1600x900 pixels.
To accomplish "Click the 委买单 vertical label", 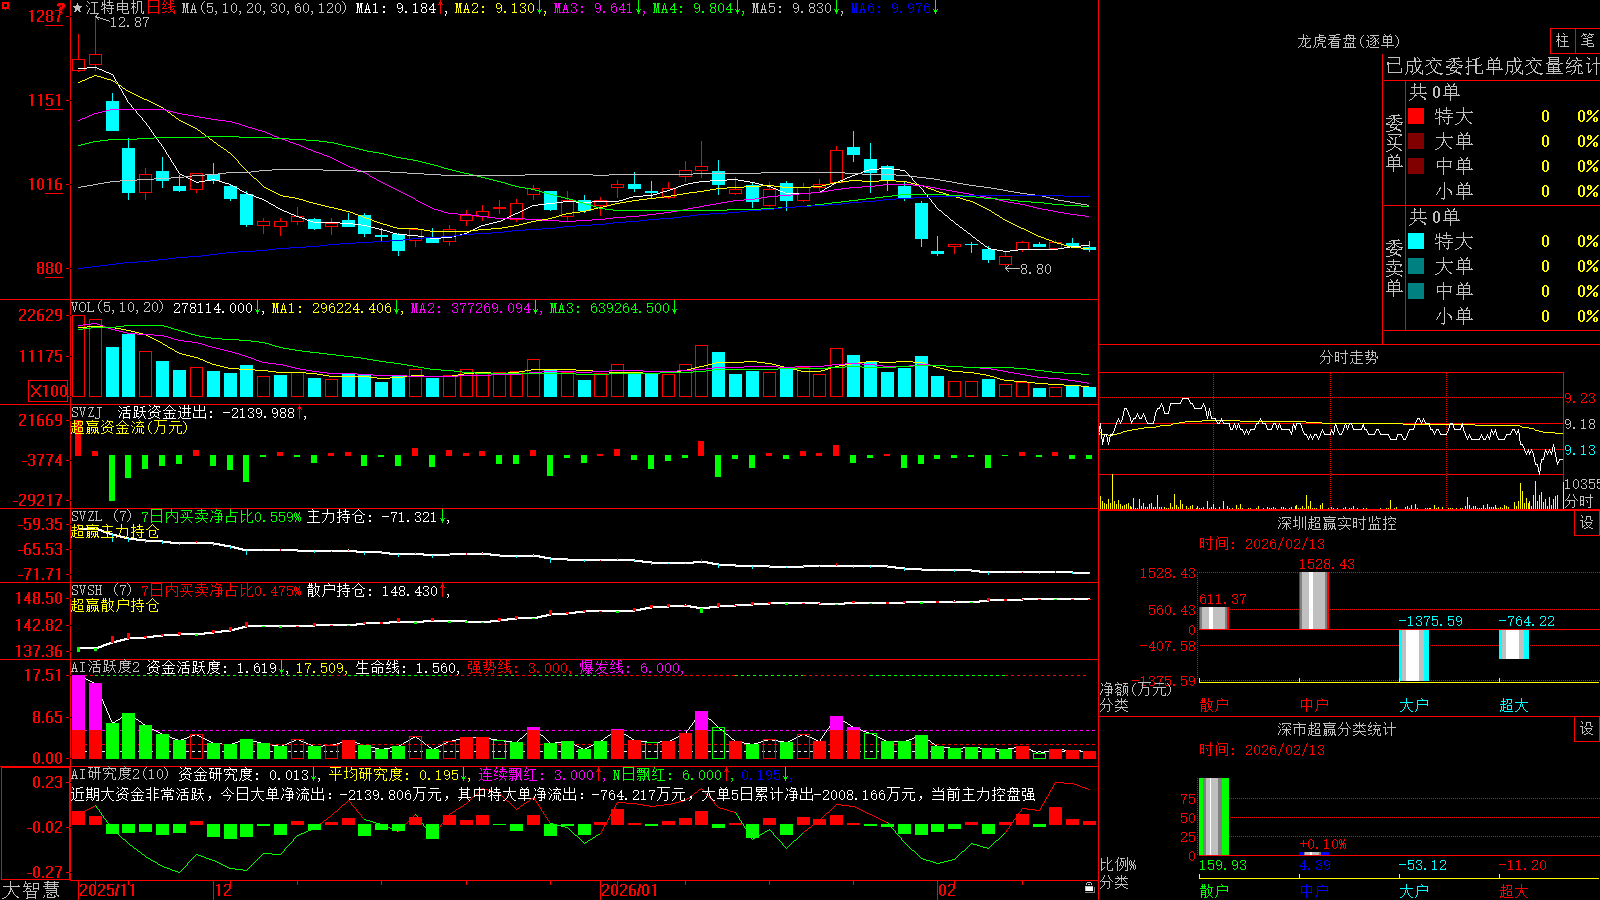I will coord(1394,142).
